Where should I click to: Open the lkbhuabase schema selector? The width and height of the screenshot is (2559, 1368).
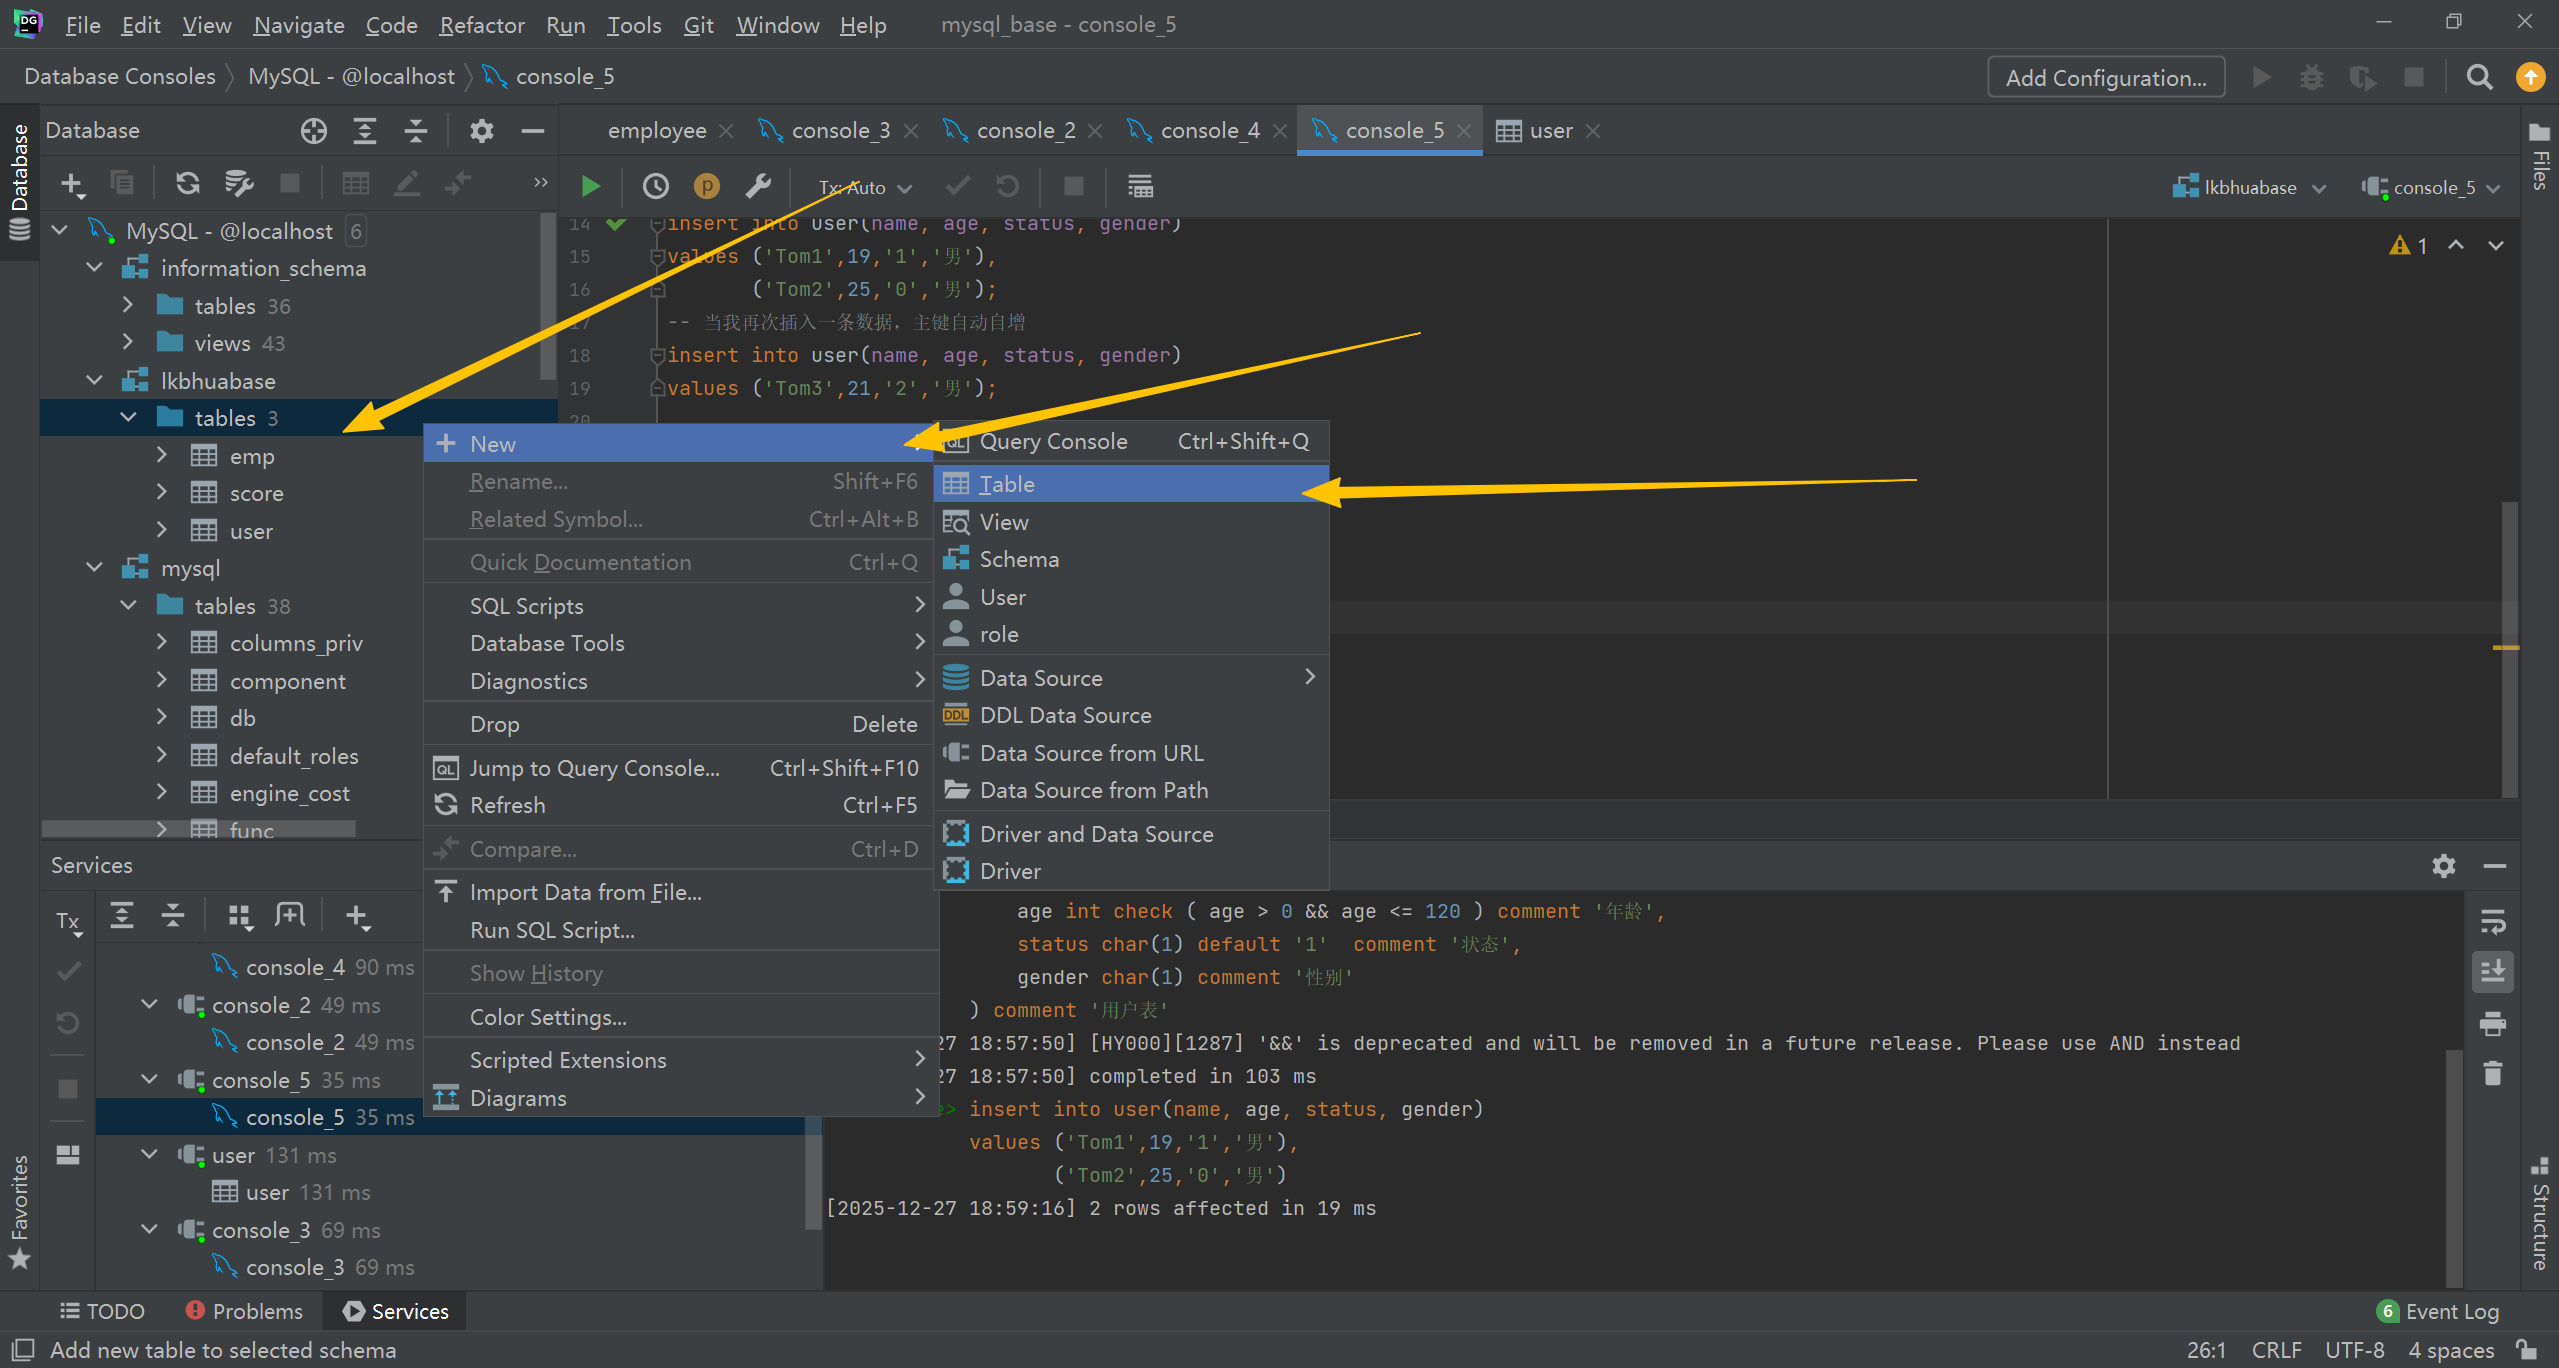2250,188
